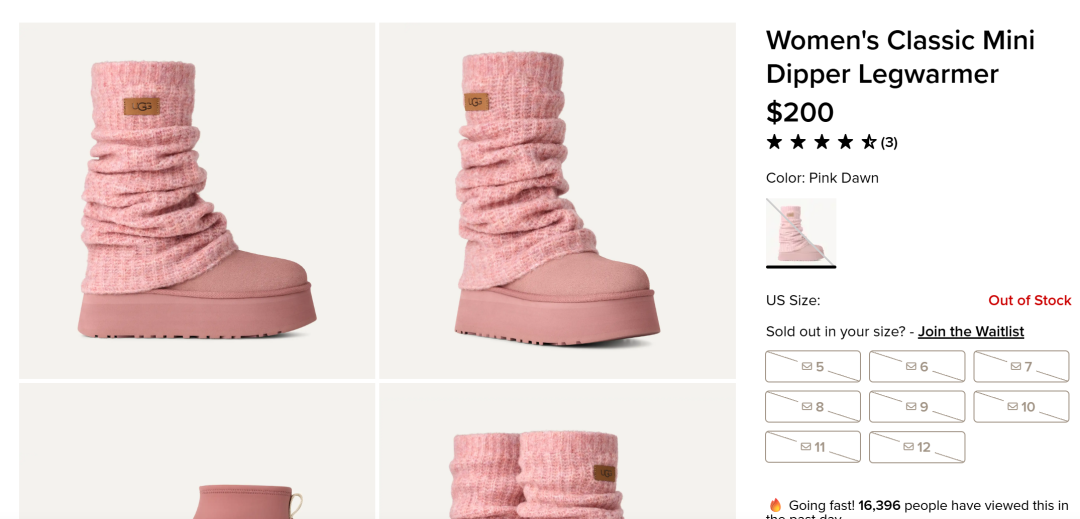This screenshot has height=519, width=1080.
Task: Select US size 8
Action: coord(813,406)
